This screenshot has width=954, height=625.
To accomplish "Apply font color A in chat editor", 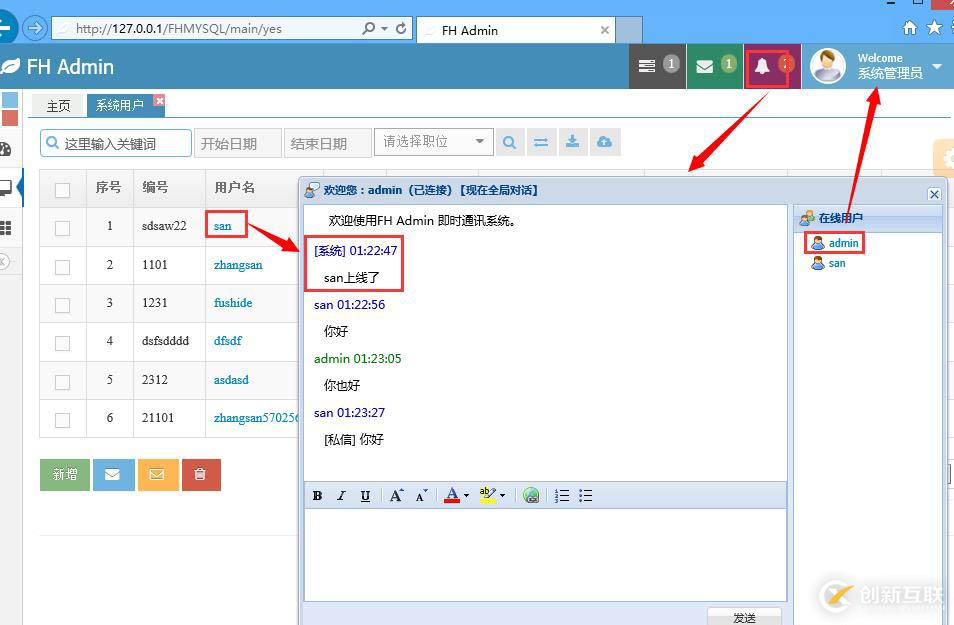I will [x=451, y=495].
